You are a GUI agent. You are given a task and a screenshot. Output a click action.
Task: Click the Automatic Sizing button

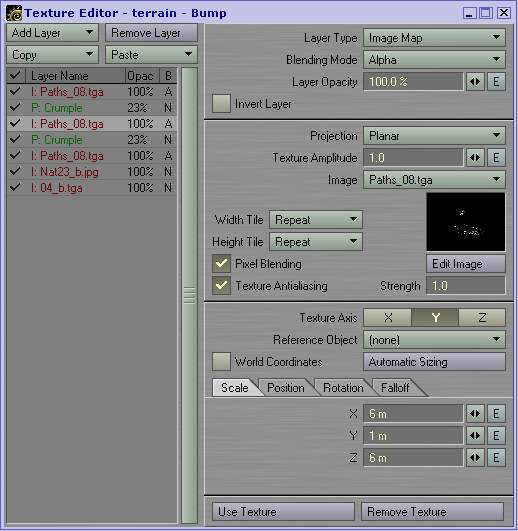[x=434, y=362]
